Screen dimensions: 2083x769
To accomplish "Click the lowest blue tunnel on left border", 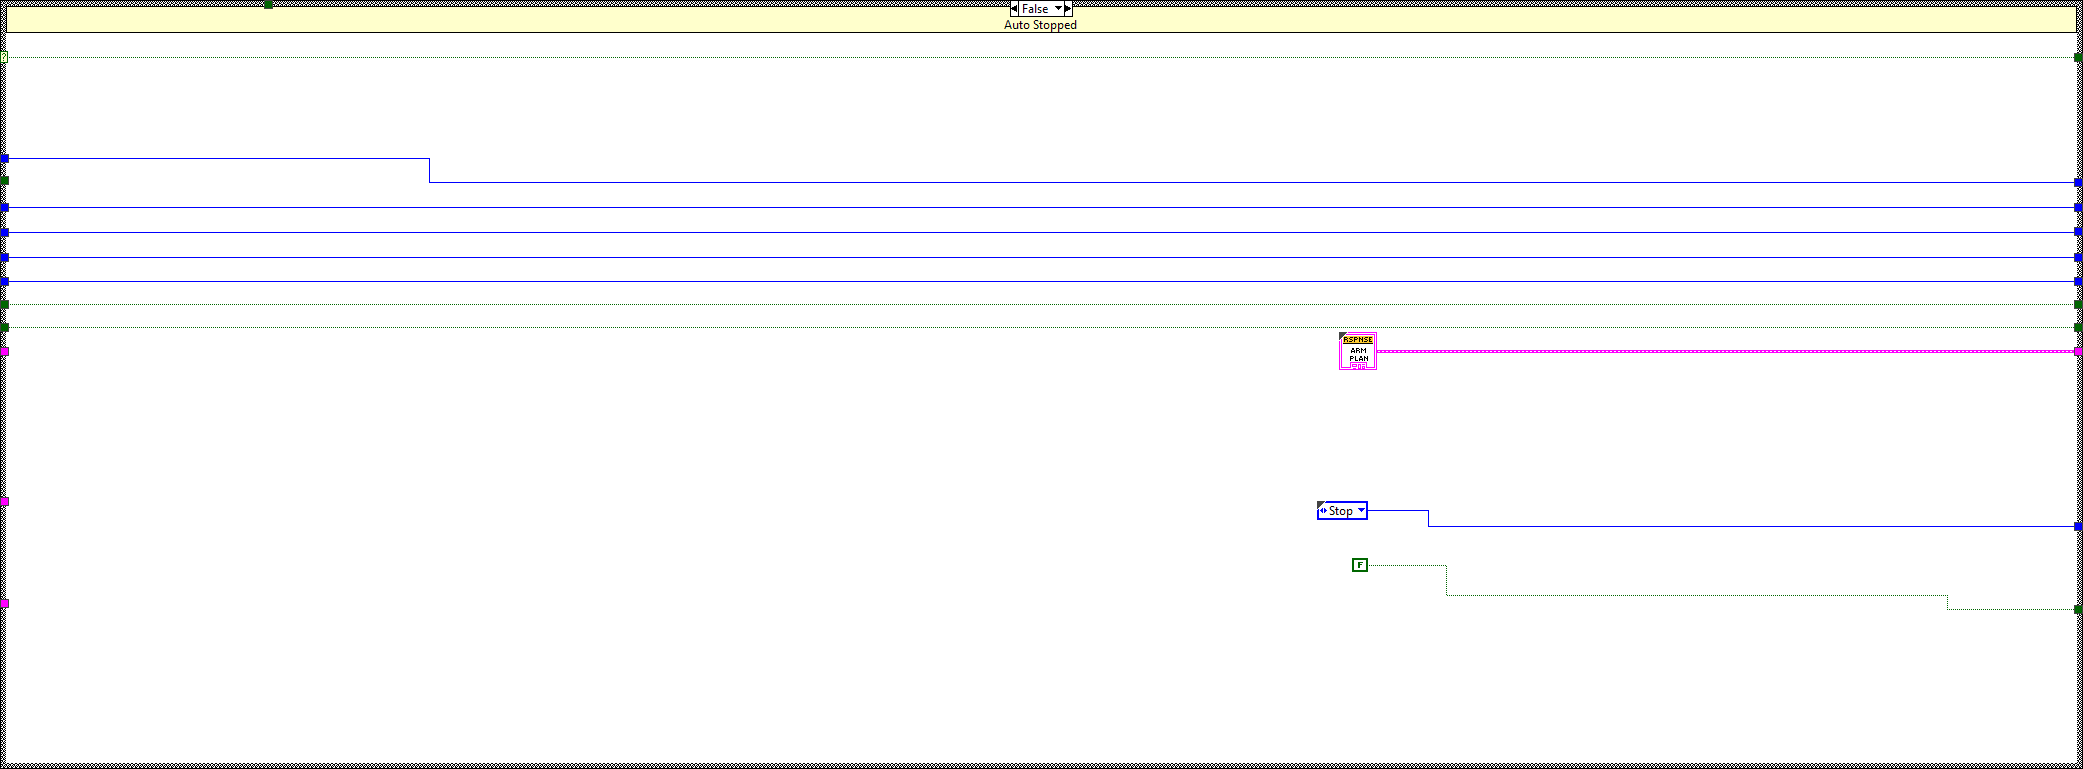I will (x=5, y=281).
